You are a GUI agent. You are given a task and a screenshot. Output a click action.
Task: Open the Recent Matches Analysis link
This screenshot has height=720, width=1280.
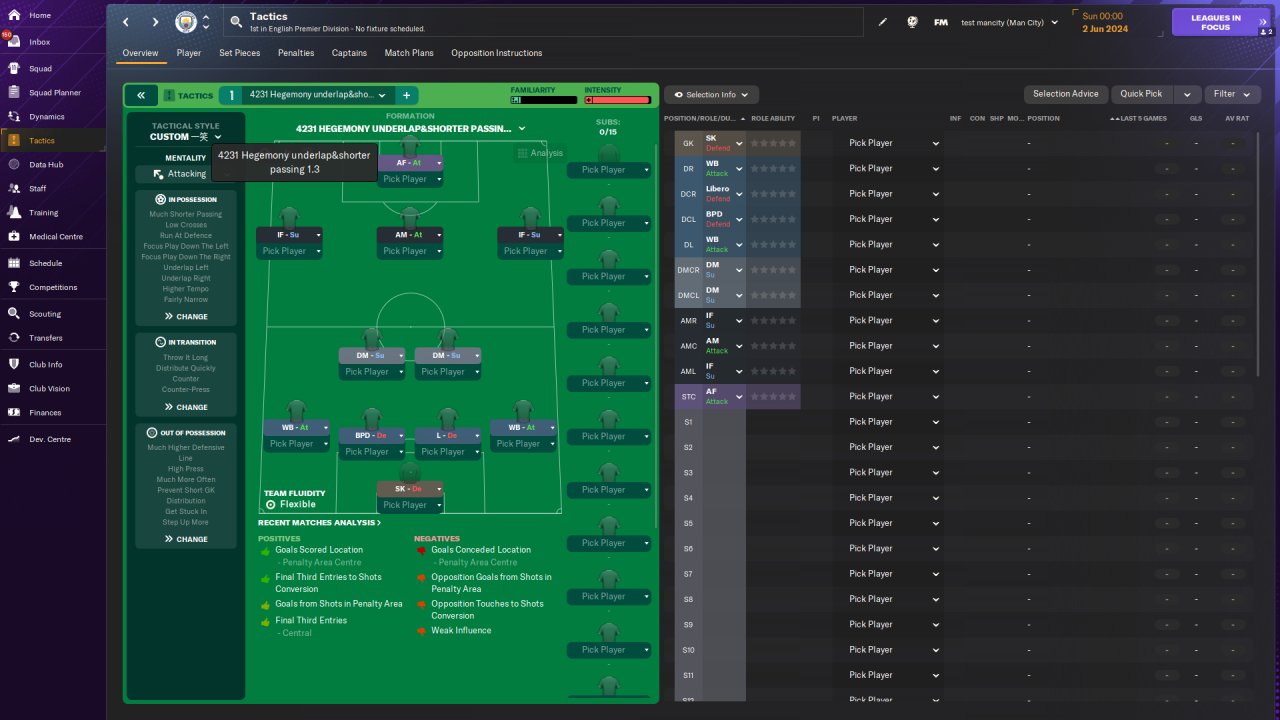pyautogui.click(x=320, y=522)
